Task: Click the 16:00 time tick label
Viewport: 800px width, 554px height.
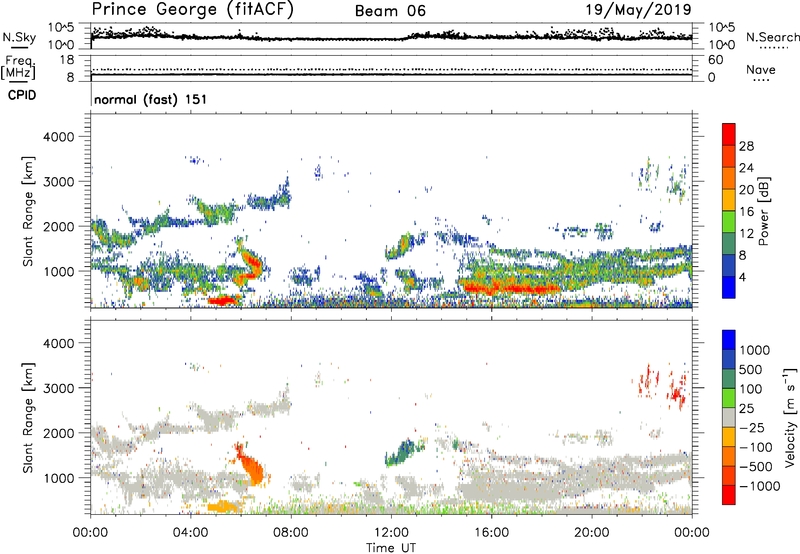Action: 491,533
